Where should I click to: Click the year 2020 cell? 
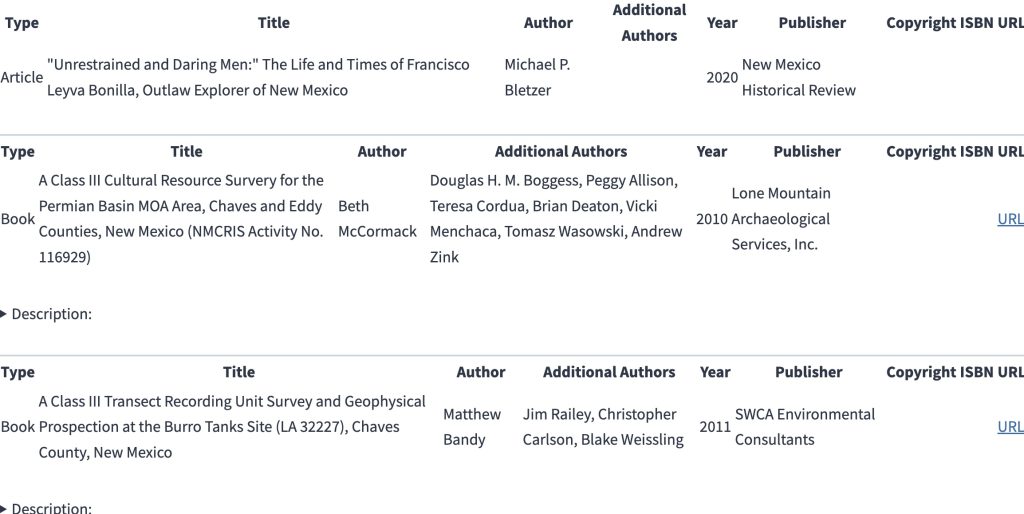(722, 77)
